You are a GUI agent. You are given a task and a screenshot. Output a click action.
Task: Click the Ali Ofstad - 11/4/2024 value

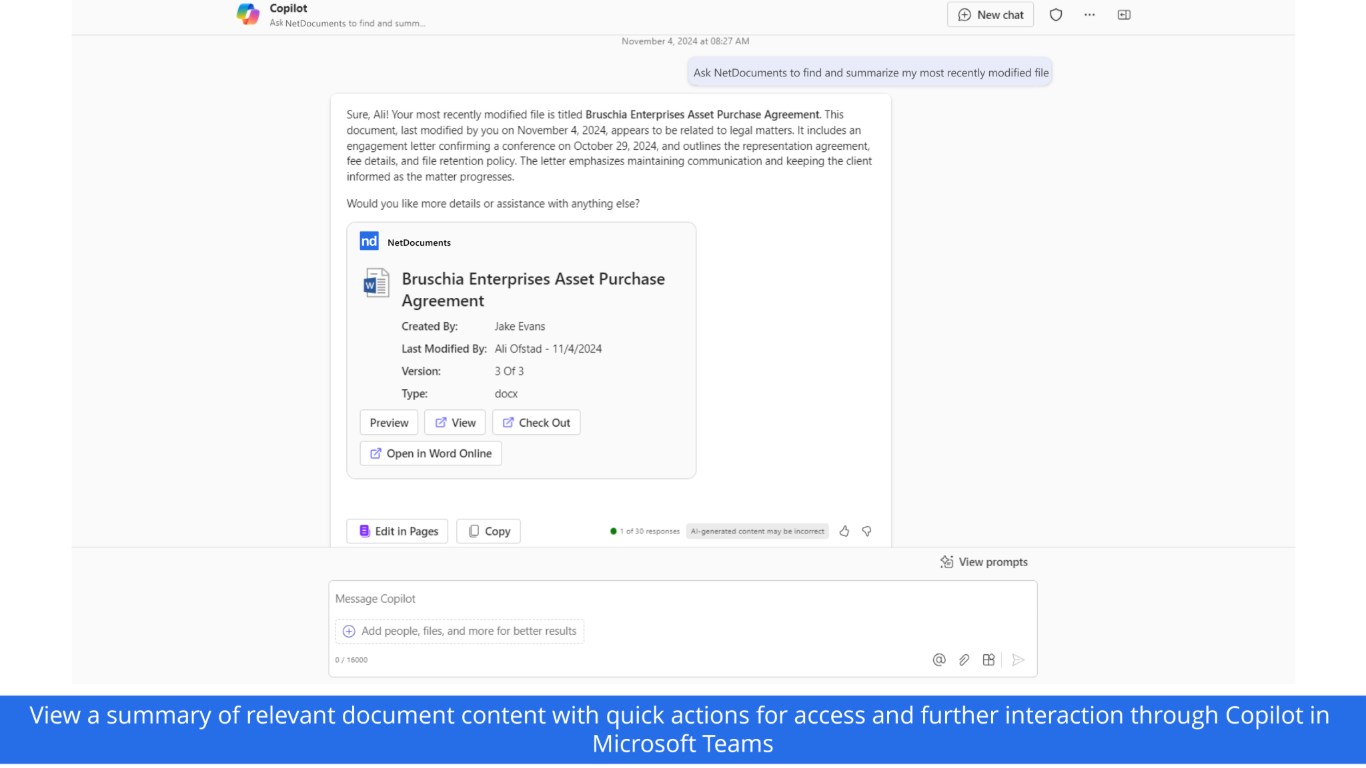(548, 349)
